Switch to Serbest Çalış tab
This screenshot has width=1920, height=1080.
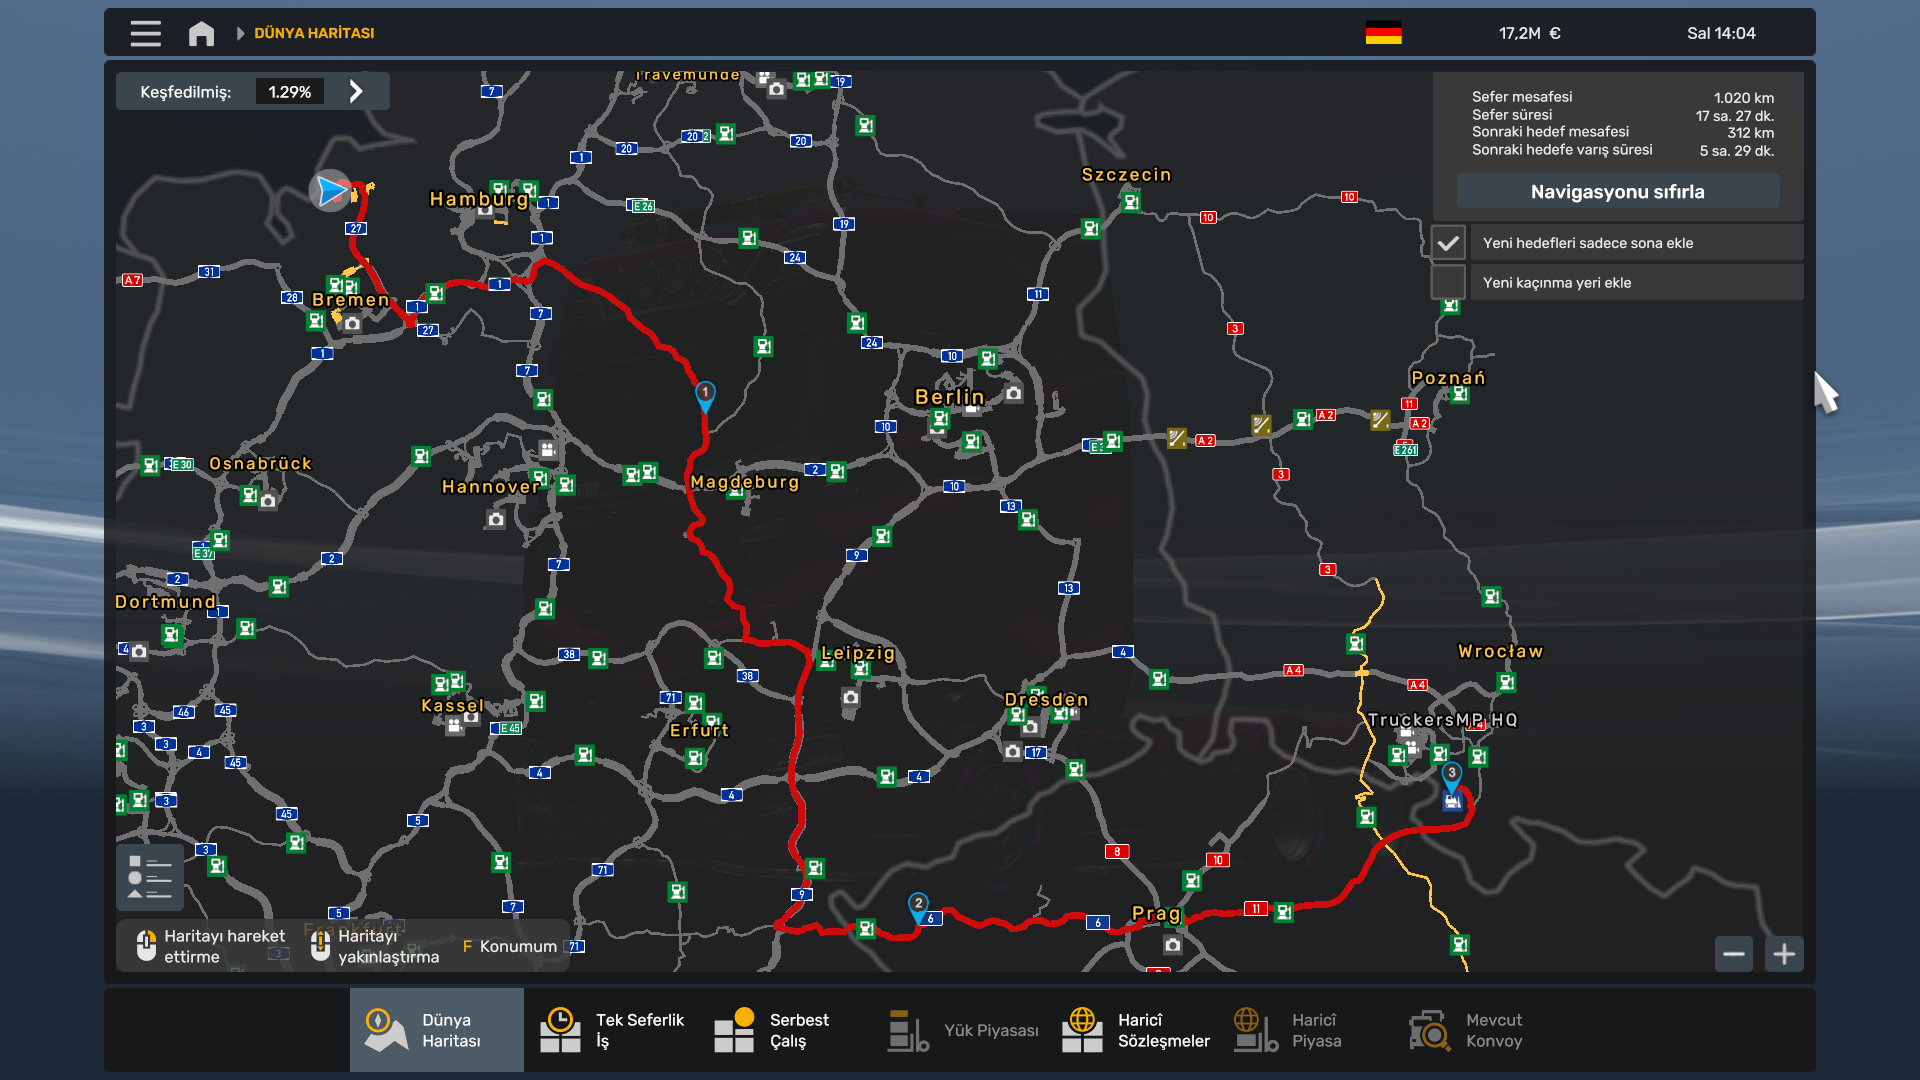point(771,1030)
